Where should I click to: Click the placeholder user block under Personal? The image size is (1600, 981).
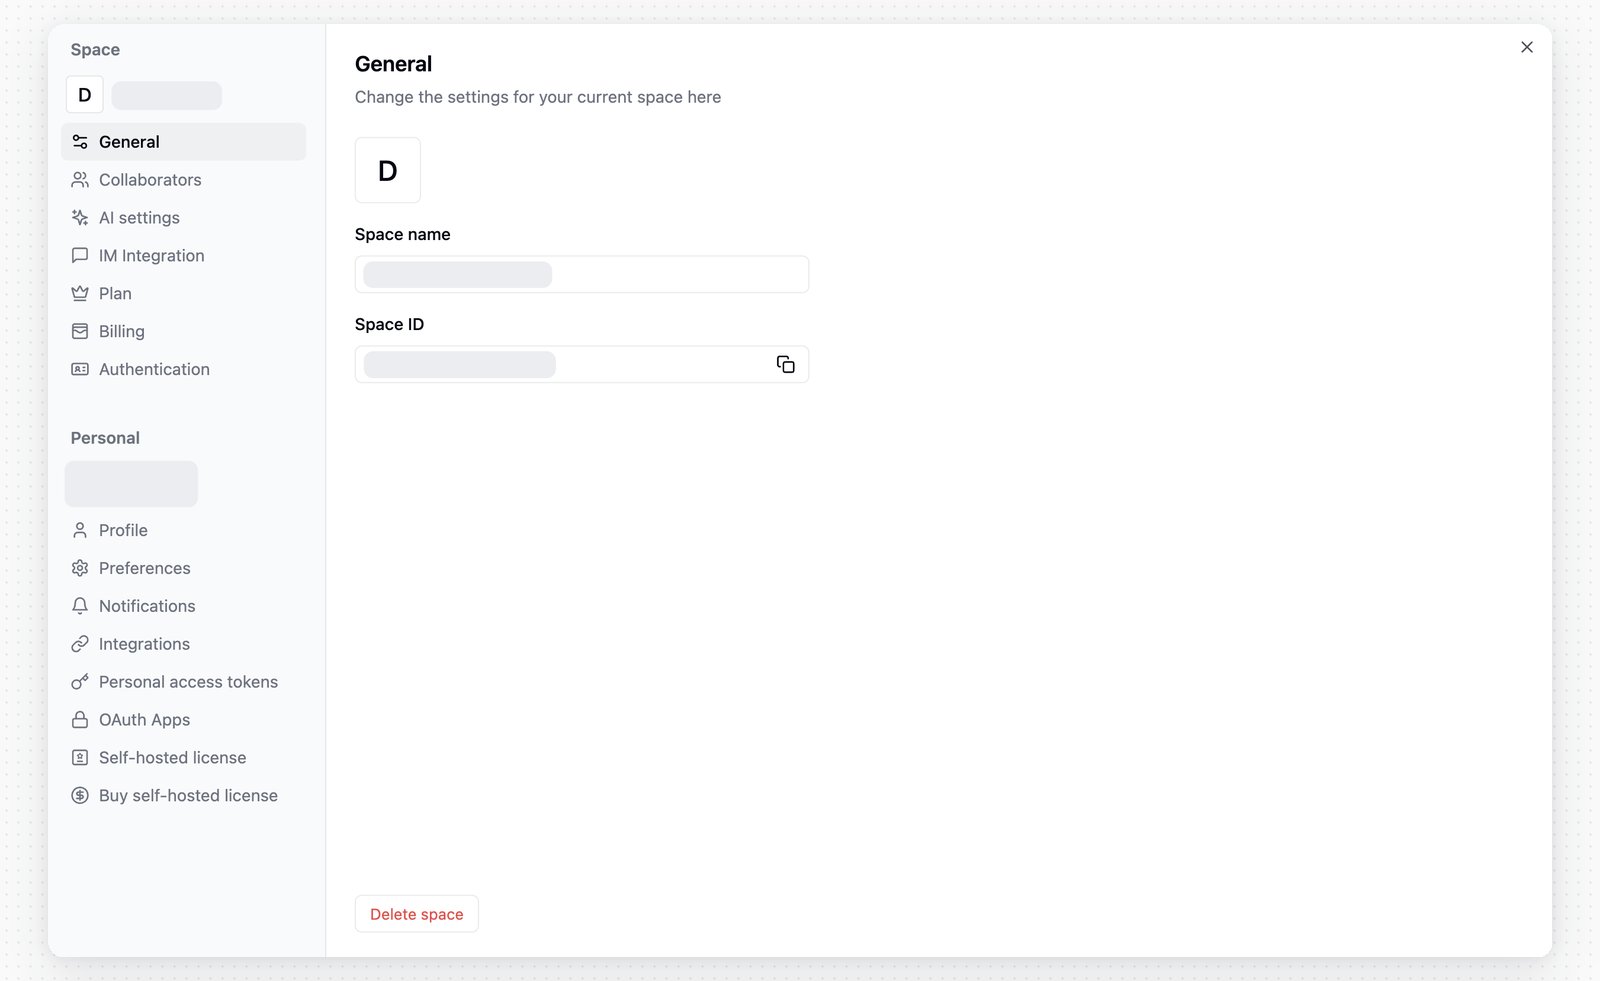[x=131, y=484]
